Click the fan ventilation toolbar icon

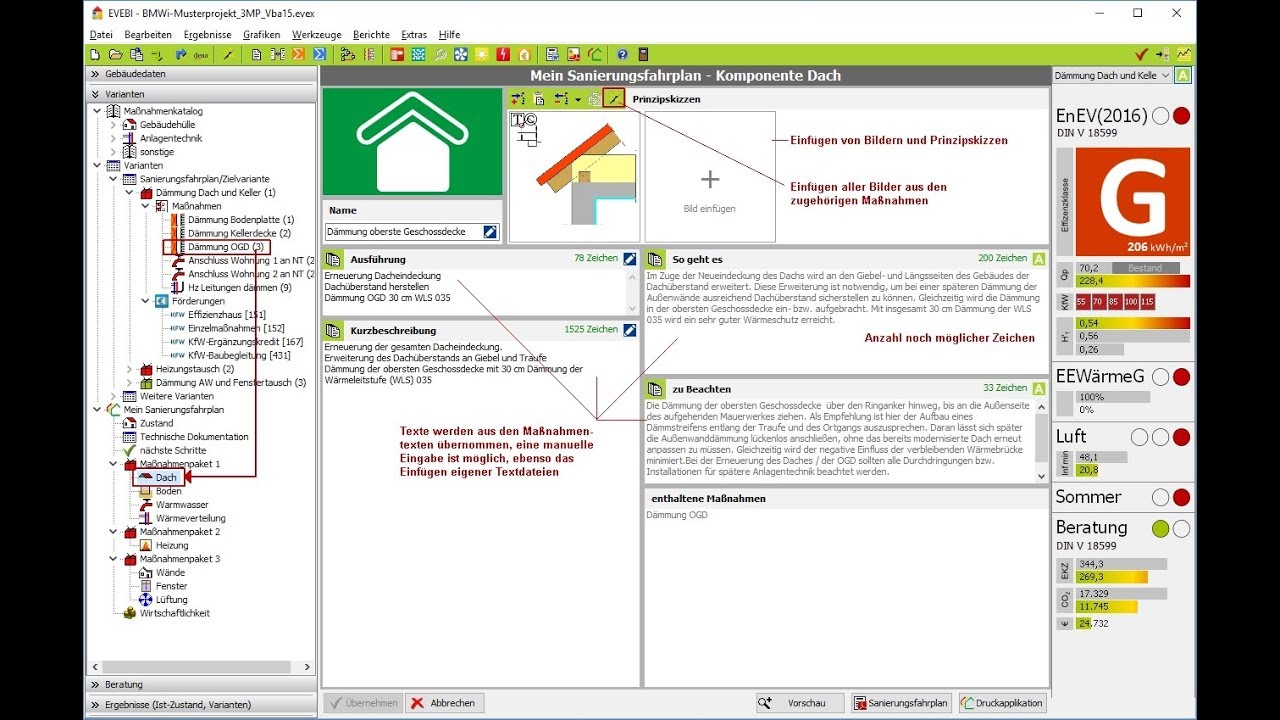click(461, 55)
